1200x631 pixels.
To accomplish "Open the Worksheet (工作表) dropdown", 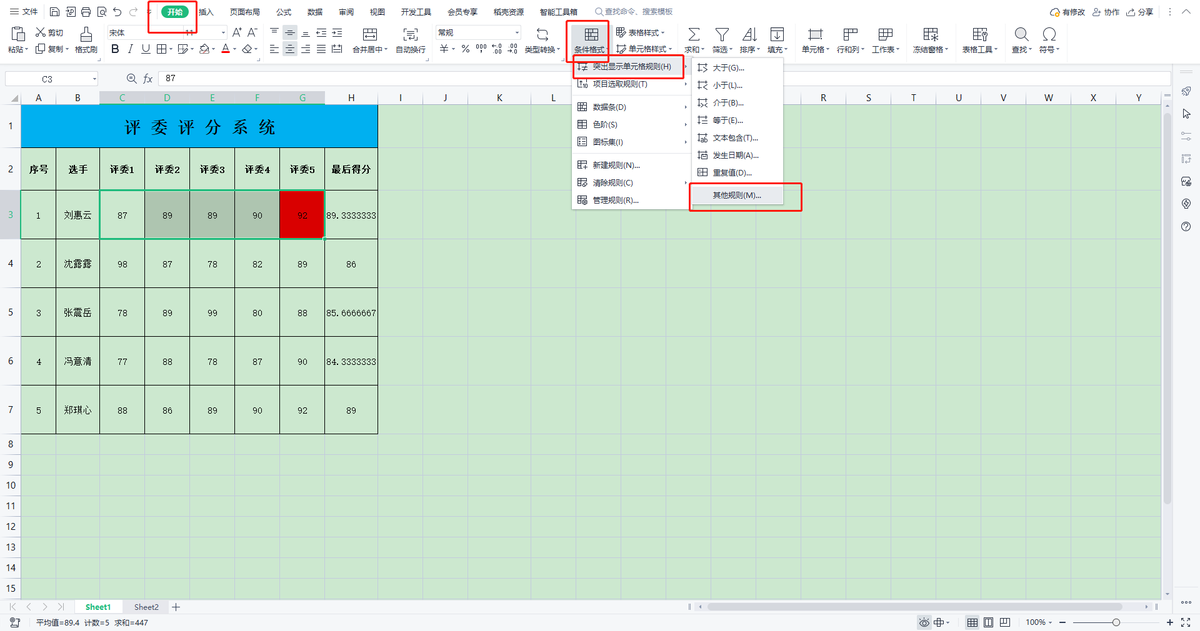I will click(886, 49).
